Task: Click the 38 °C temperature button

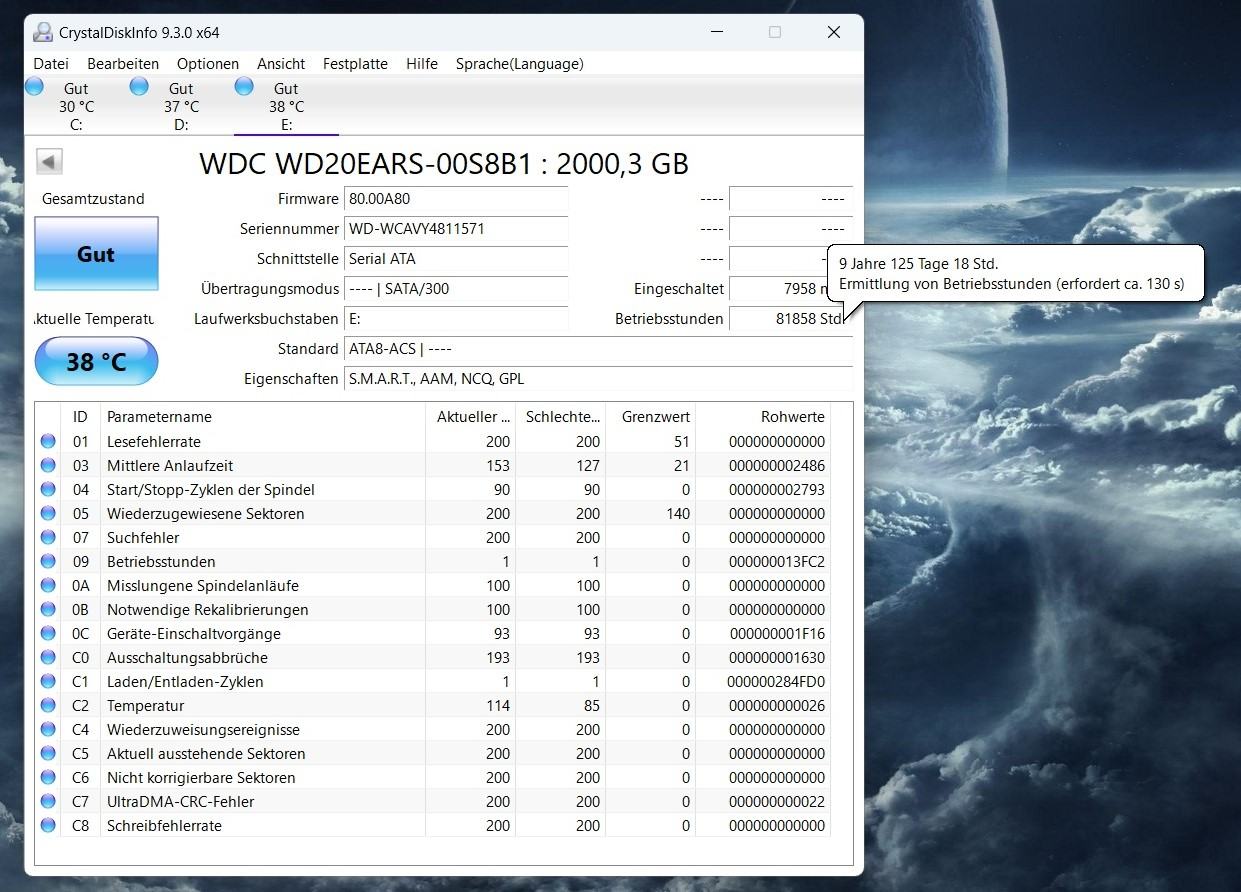Action: [x=96, y=361]
